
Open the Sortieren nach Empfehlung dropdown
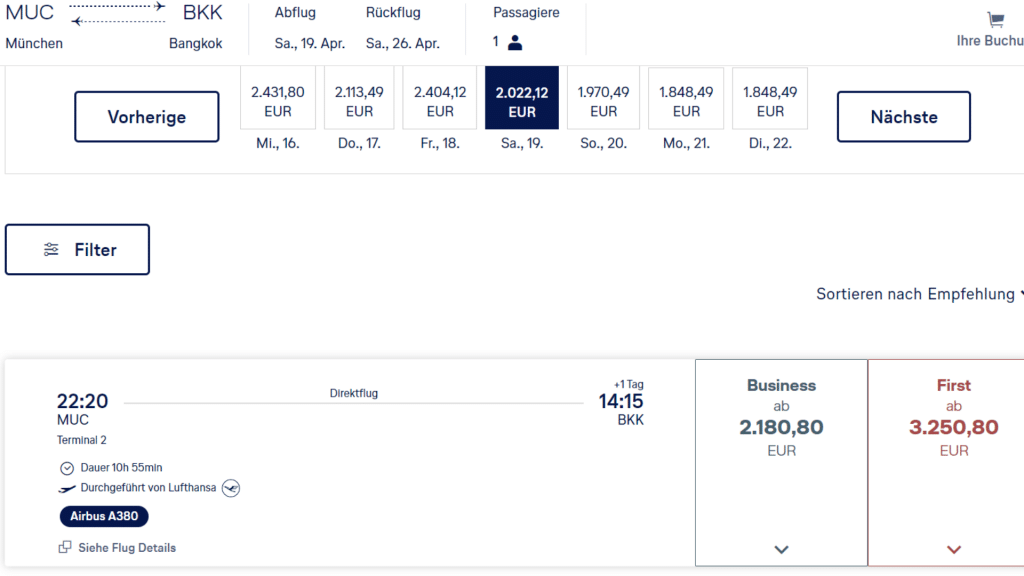[x=920, y=294]
